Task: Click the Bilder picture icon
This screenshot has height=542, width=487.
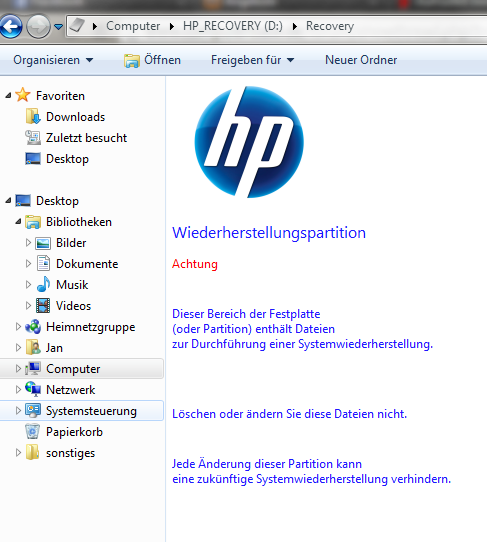Action: 43,243
